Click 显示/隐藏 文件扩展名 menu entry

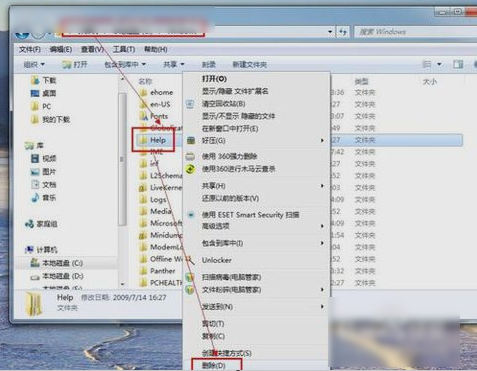[235, 91]
